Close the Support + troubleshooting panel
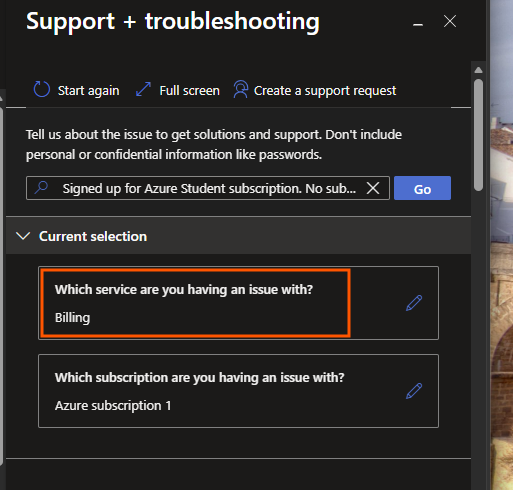Viewport: 513px width, 490px height. coord(450,21)
